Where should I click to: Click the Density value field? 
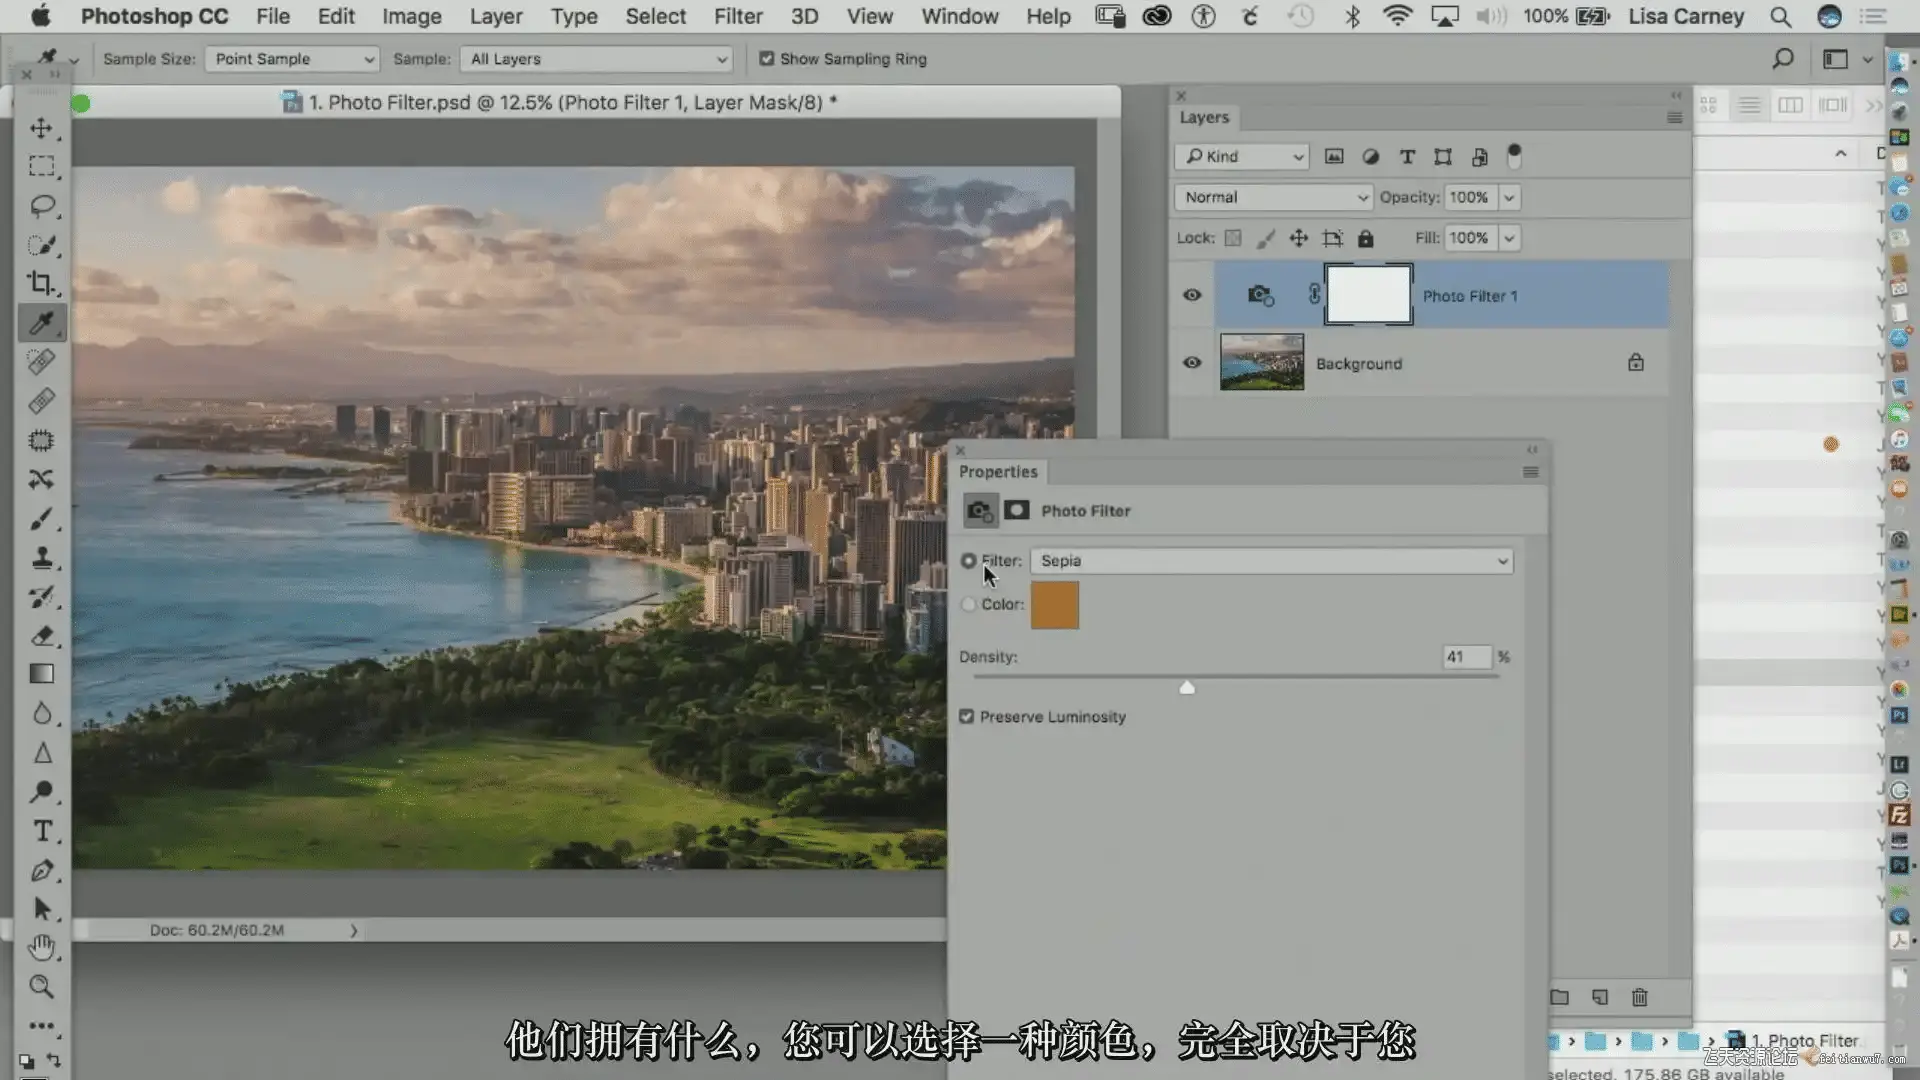[x=1465, y=657]
